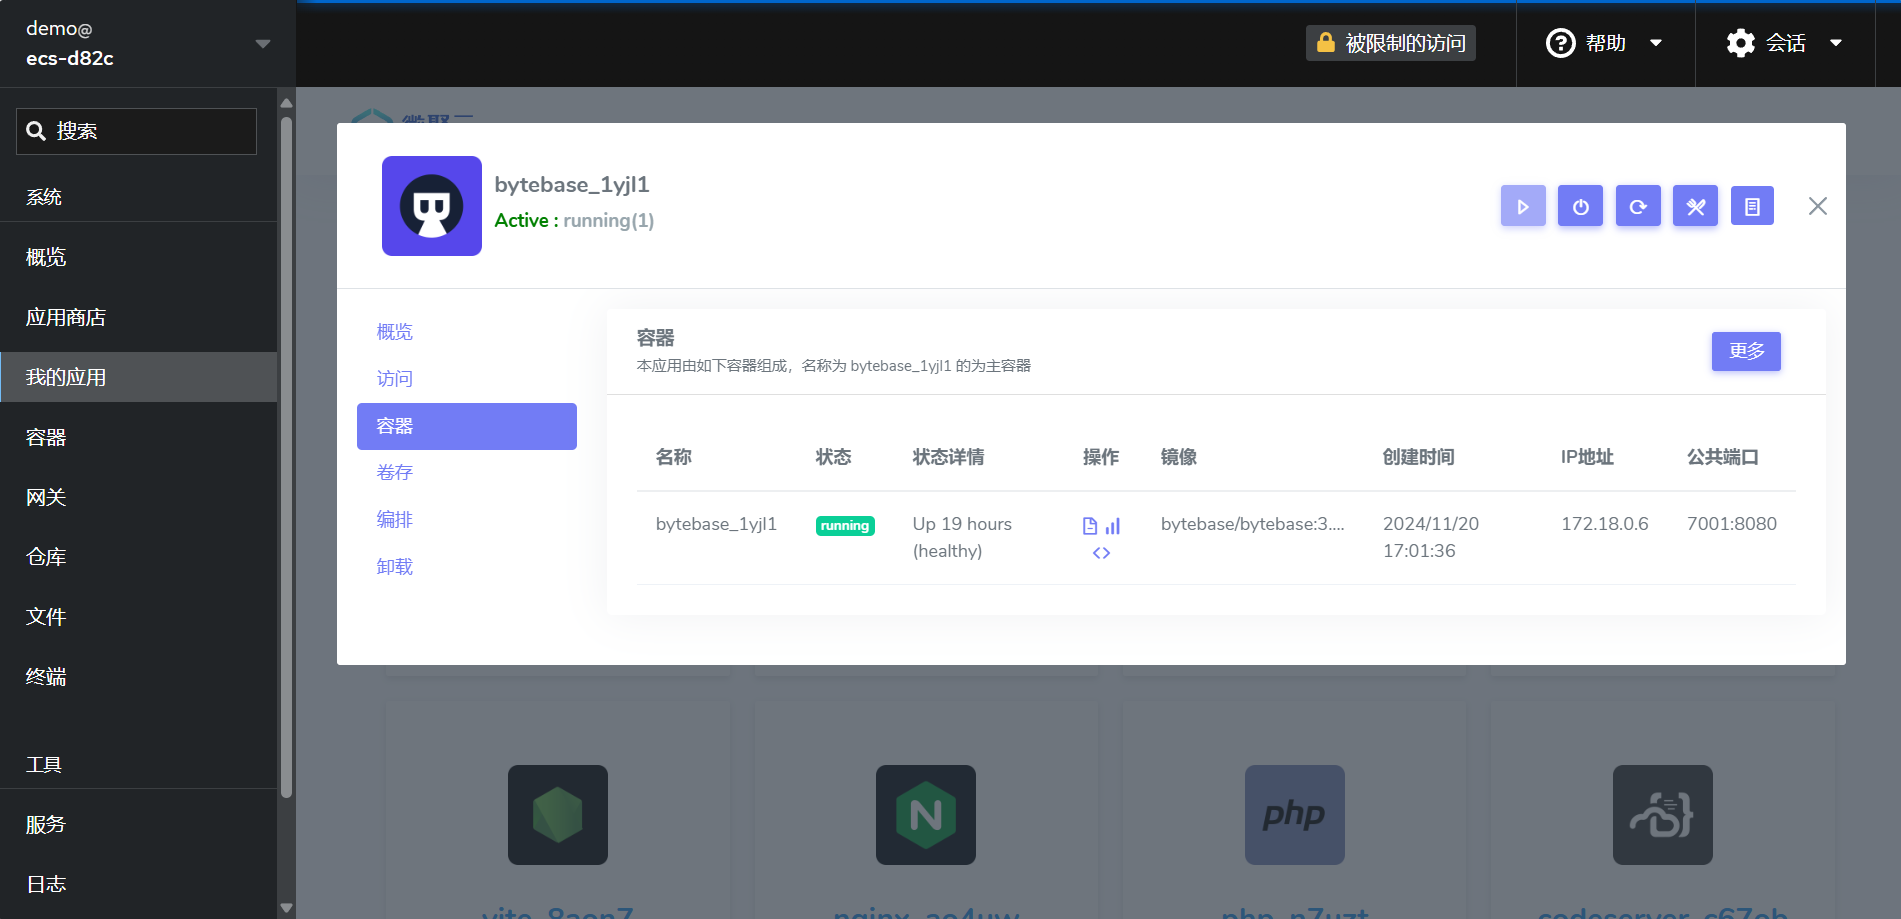Open the 帮助 help dropdown menu
This screenshot has width=1901, height=919.
point(1604,43)
